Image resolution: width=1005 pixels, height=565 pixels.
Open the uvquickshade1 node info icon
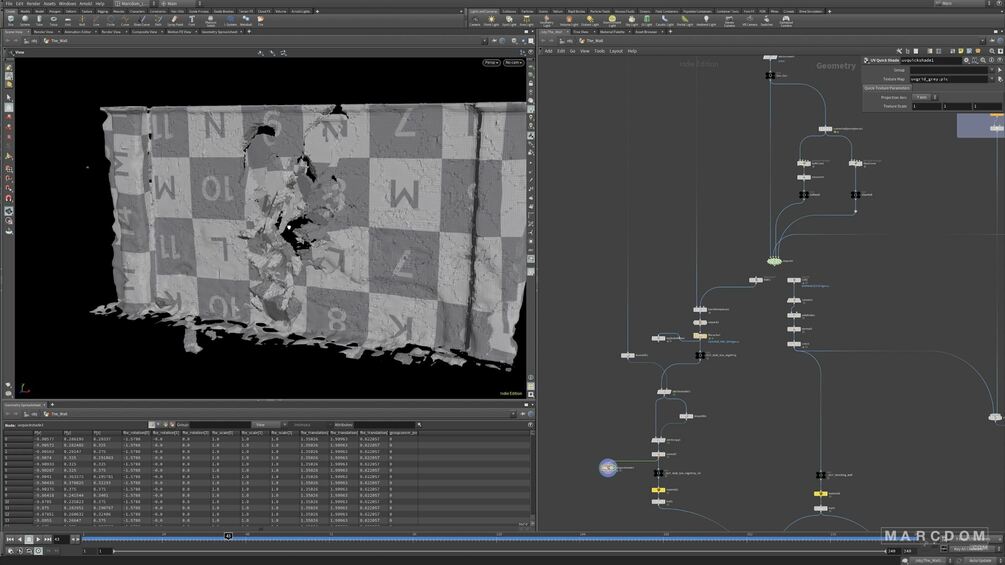[991, 60]
